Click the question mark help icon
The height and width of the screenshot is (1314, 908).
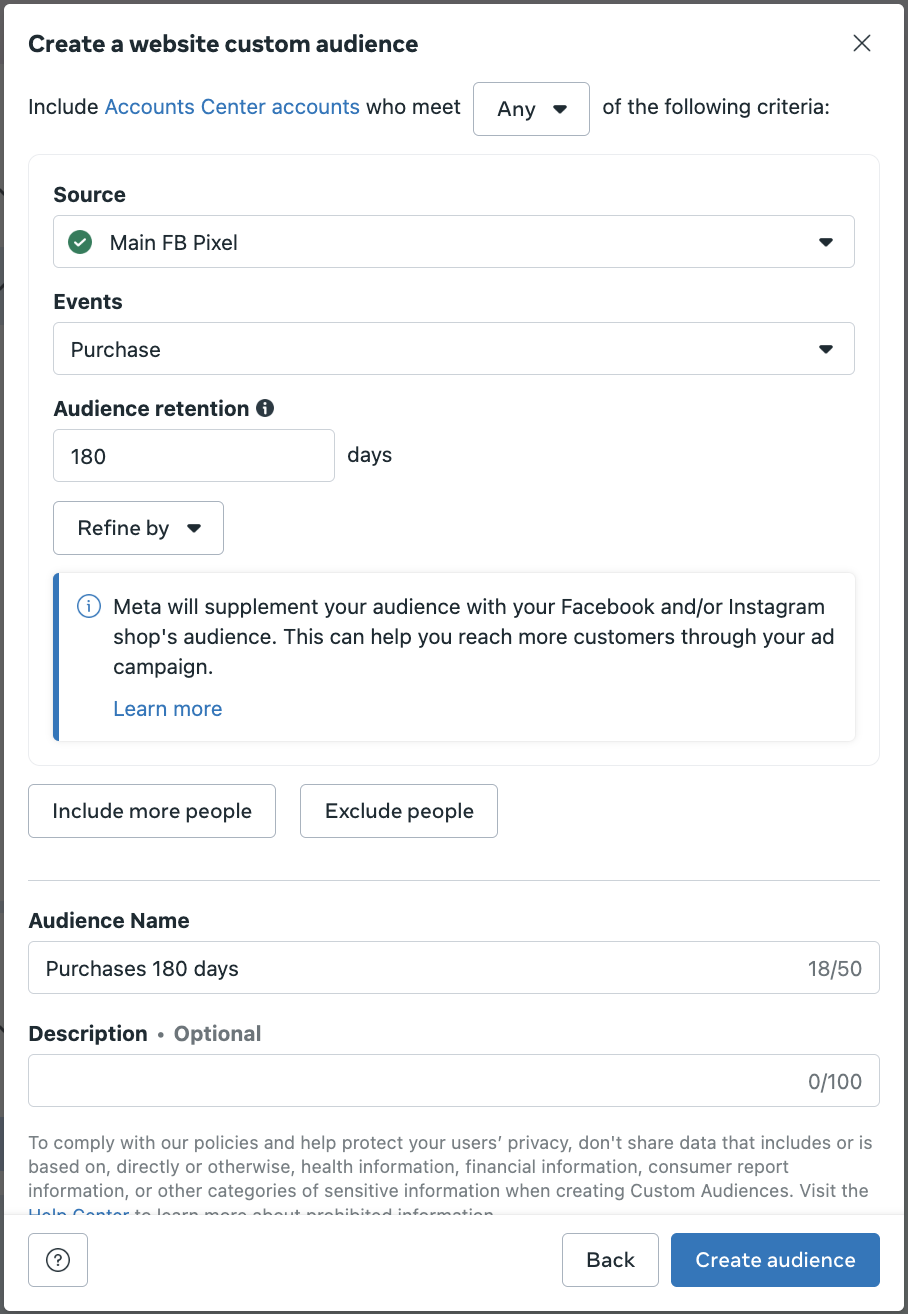tap(58, 1259)
